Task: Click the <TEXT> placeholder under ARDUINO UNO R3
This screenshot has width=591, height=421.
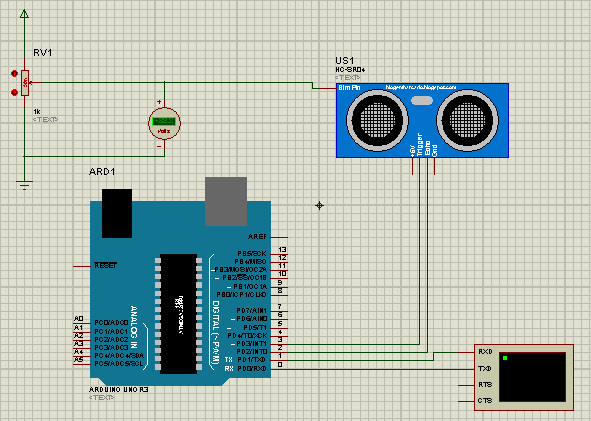Action: [x=102, y=398]
